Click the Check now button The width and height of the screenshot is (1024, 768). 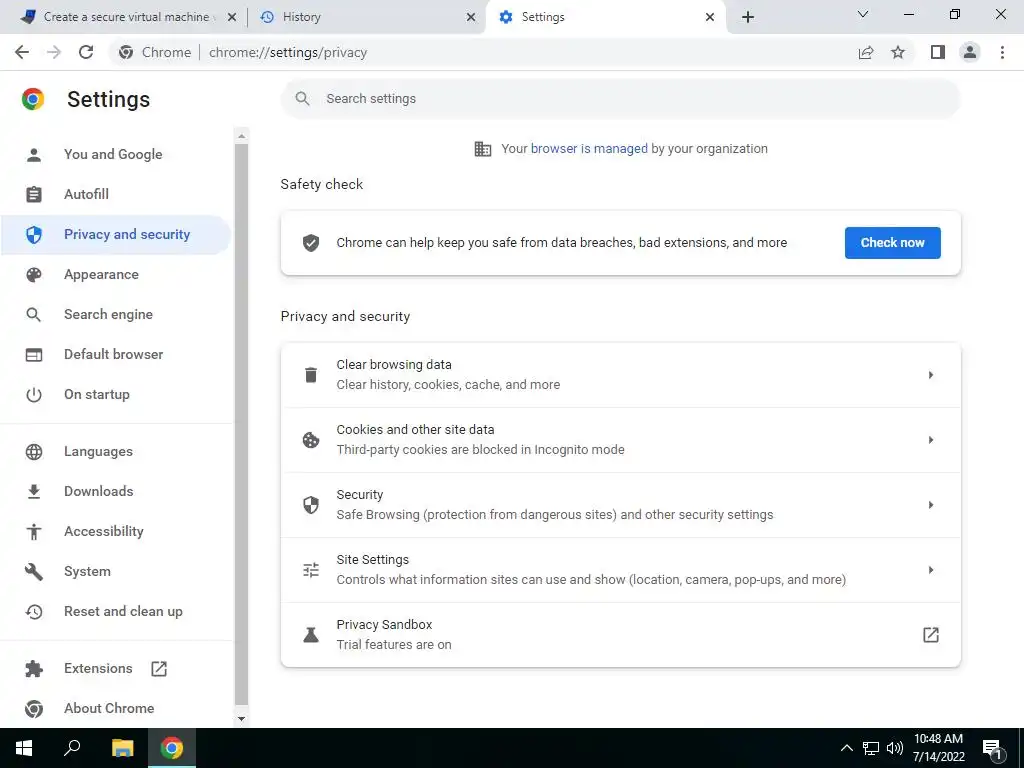point(892,243)
